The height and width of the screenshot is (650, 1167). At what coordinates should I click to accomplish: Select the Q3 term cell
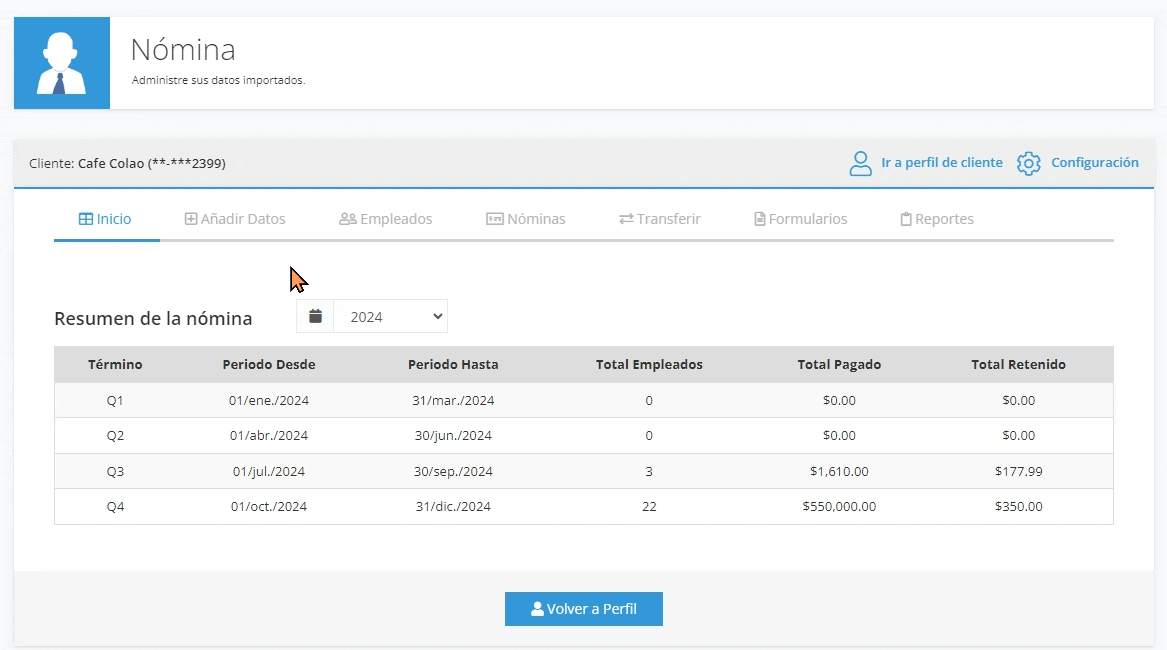coord(115,471)
